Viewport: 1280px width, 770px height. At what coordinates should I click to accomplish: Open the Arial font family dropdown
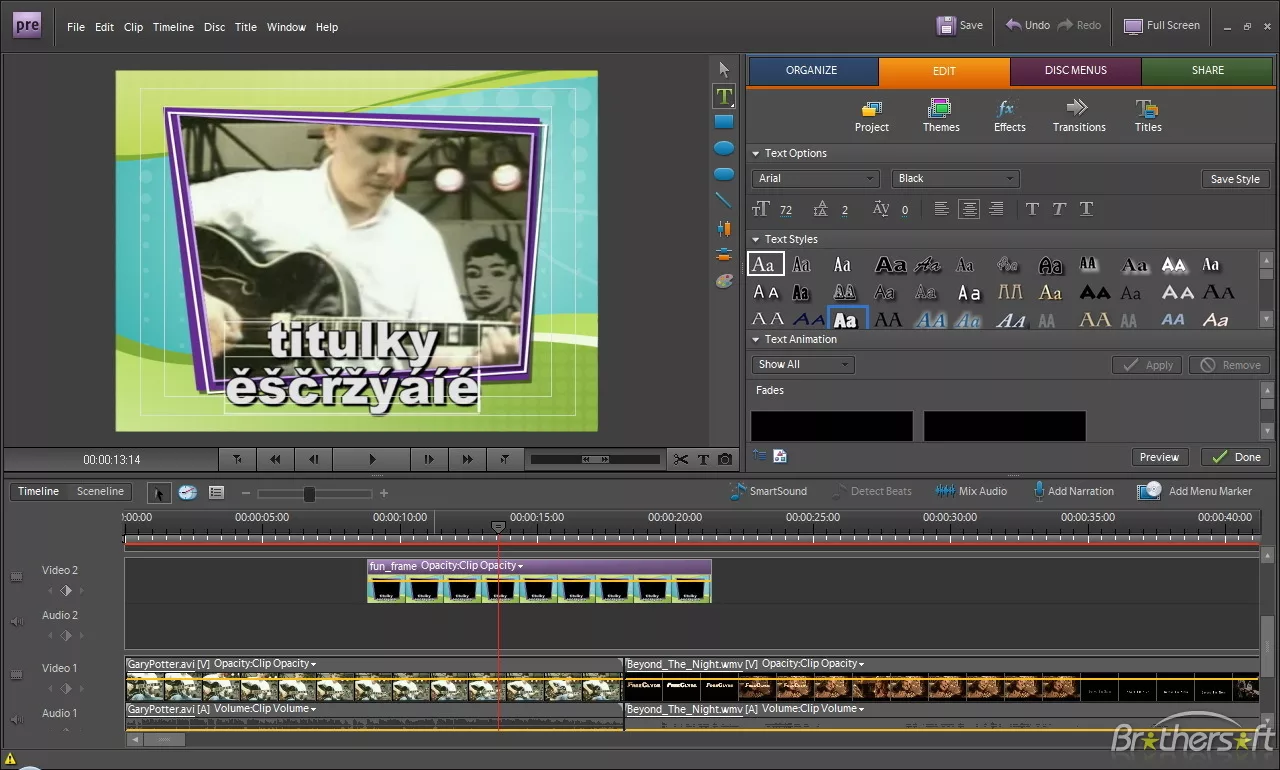point(815,179)
